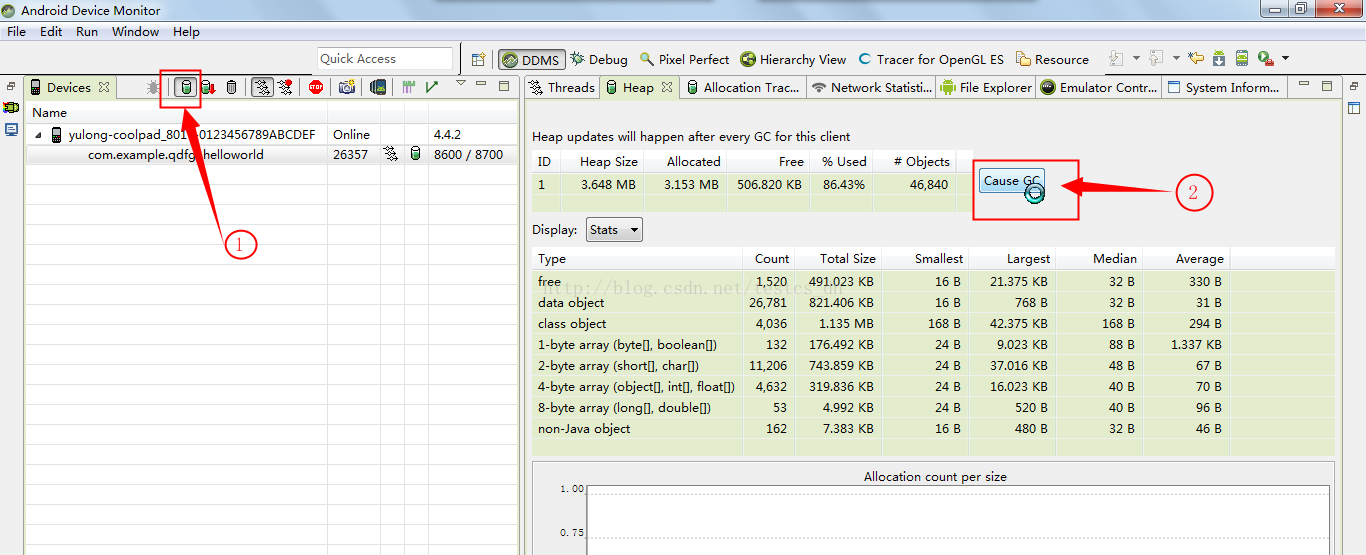Image resolution: width=1366 pixels, height=555 pixels.
Task: Click the Start OpenGL Trace icon
Action: coord(431,88)
